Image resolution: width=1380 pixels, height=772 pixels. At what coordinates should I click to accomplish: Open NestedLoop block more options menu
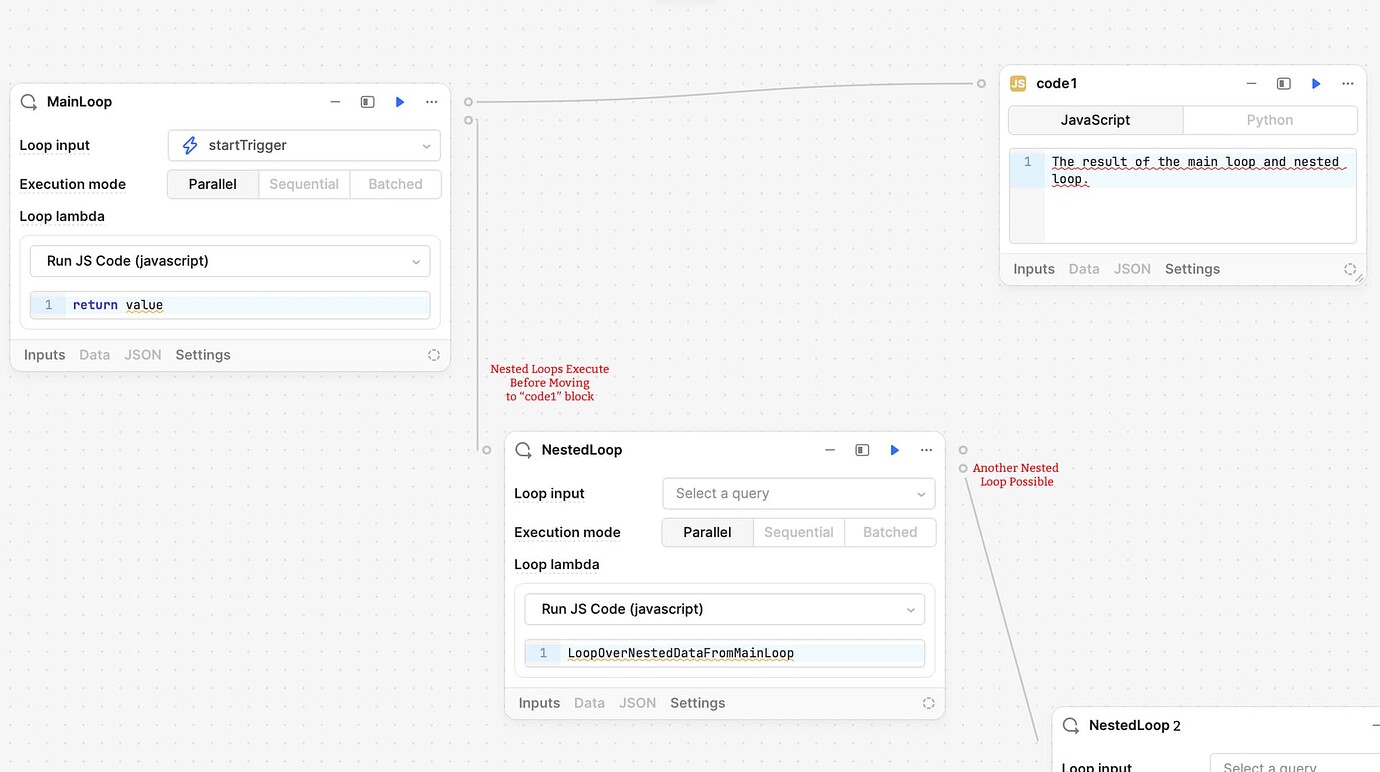(x=927, y=450)
